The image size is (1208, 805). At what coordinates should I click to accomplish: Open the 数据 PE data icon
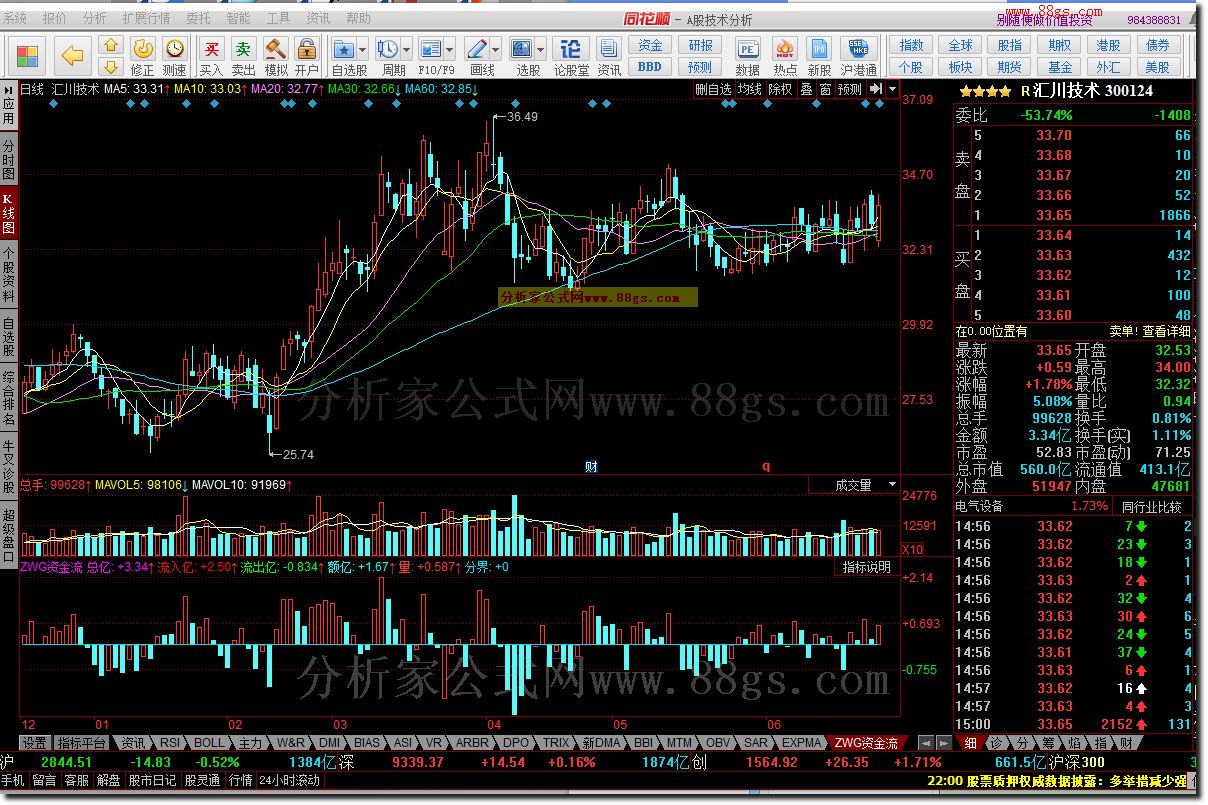pos(747,56)
